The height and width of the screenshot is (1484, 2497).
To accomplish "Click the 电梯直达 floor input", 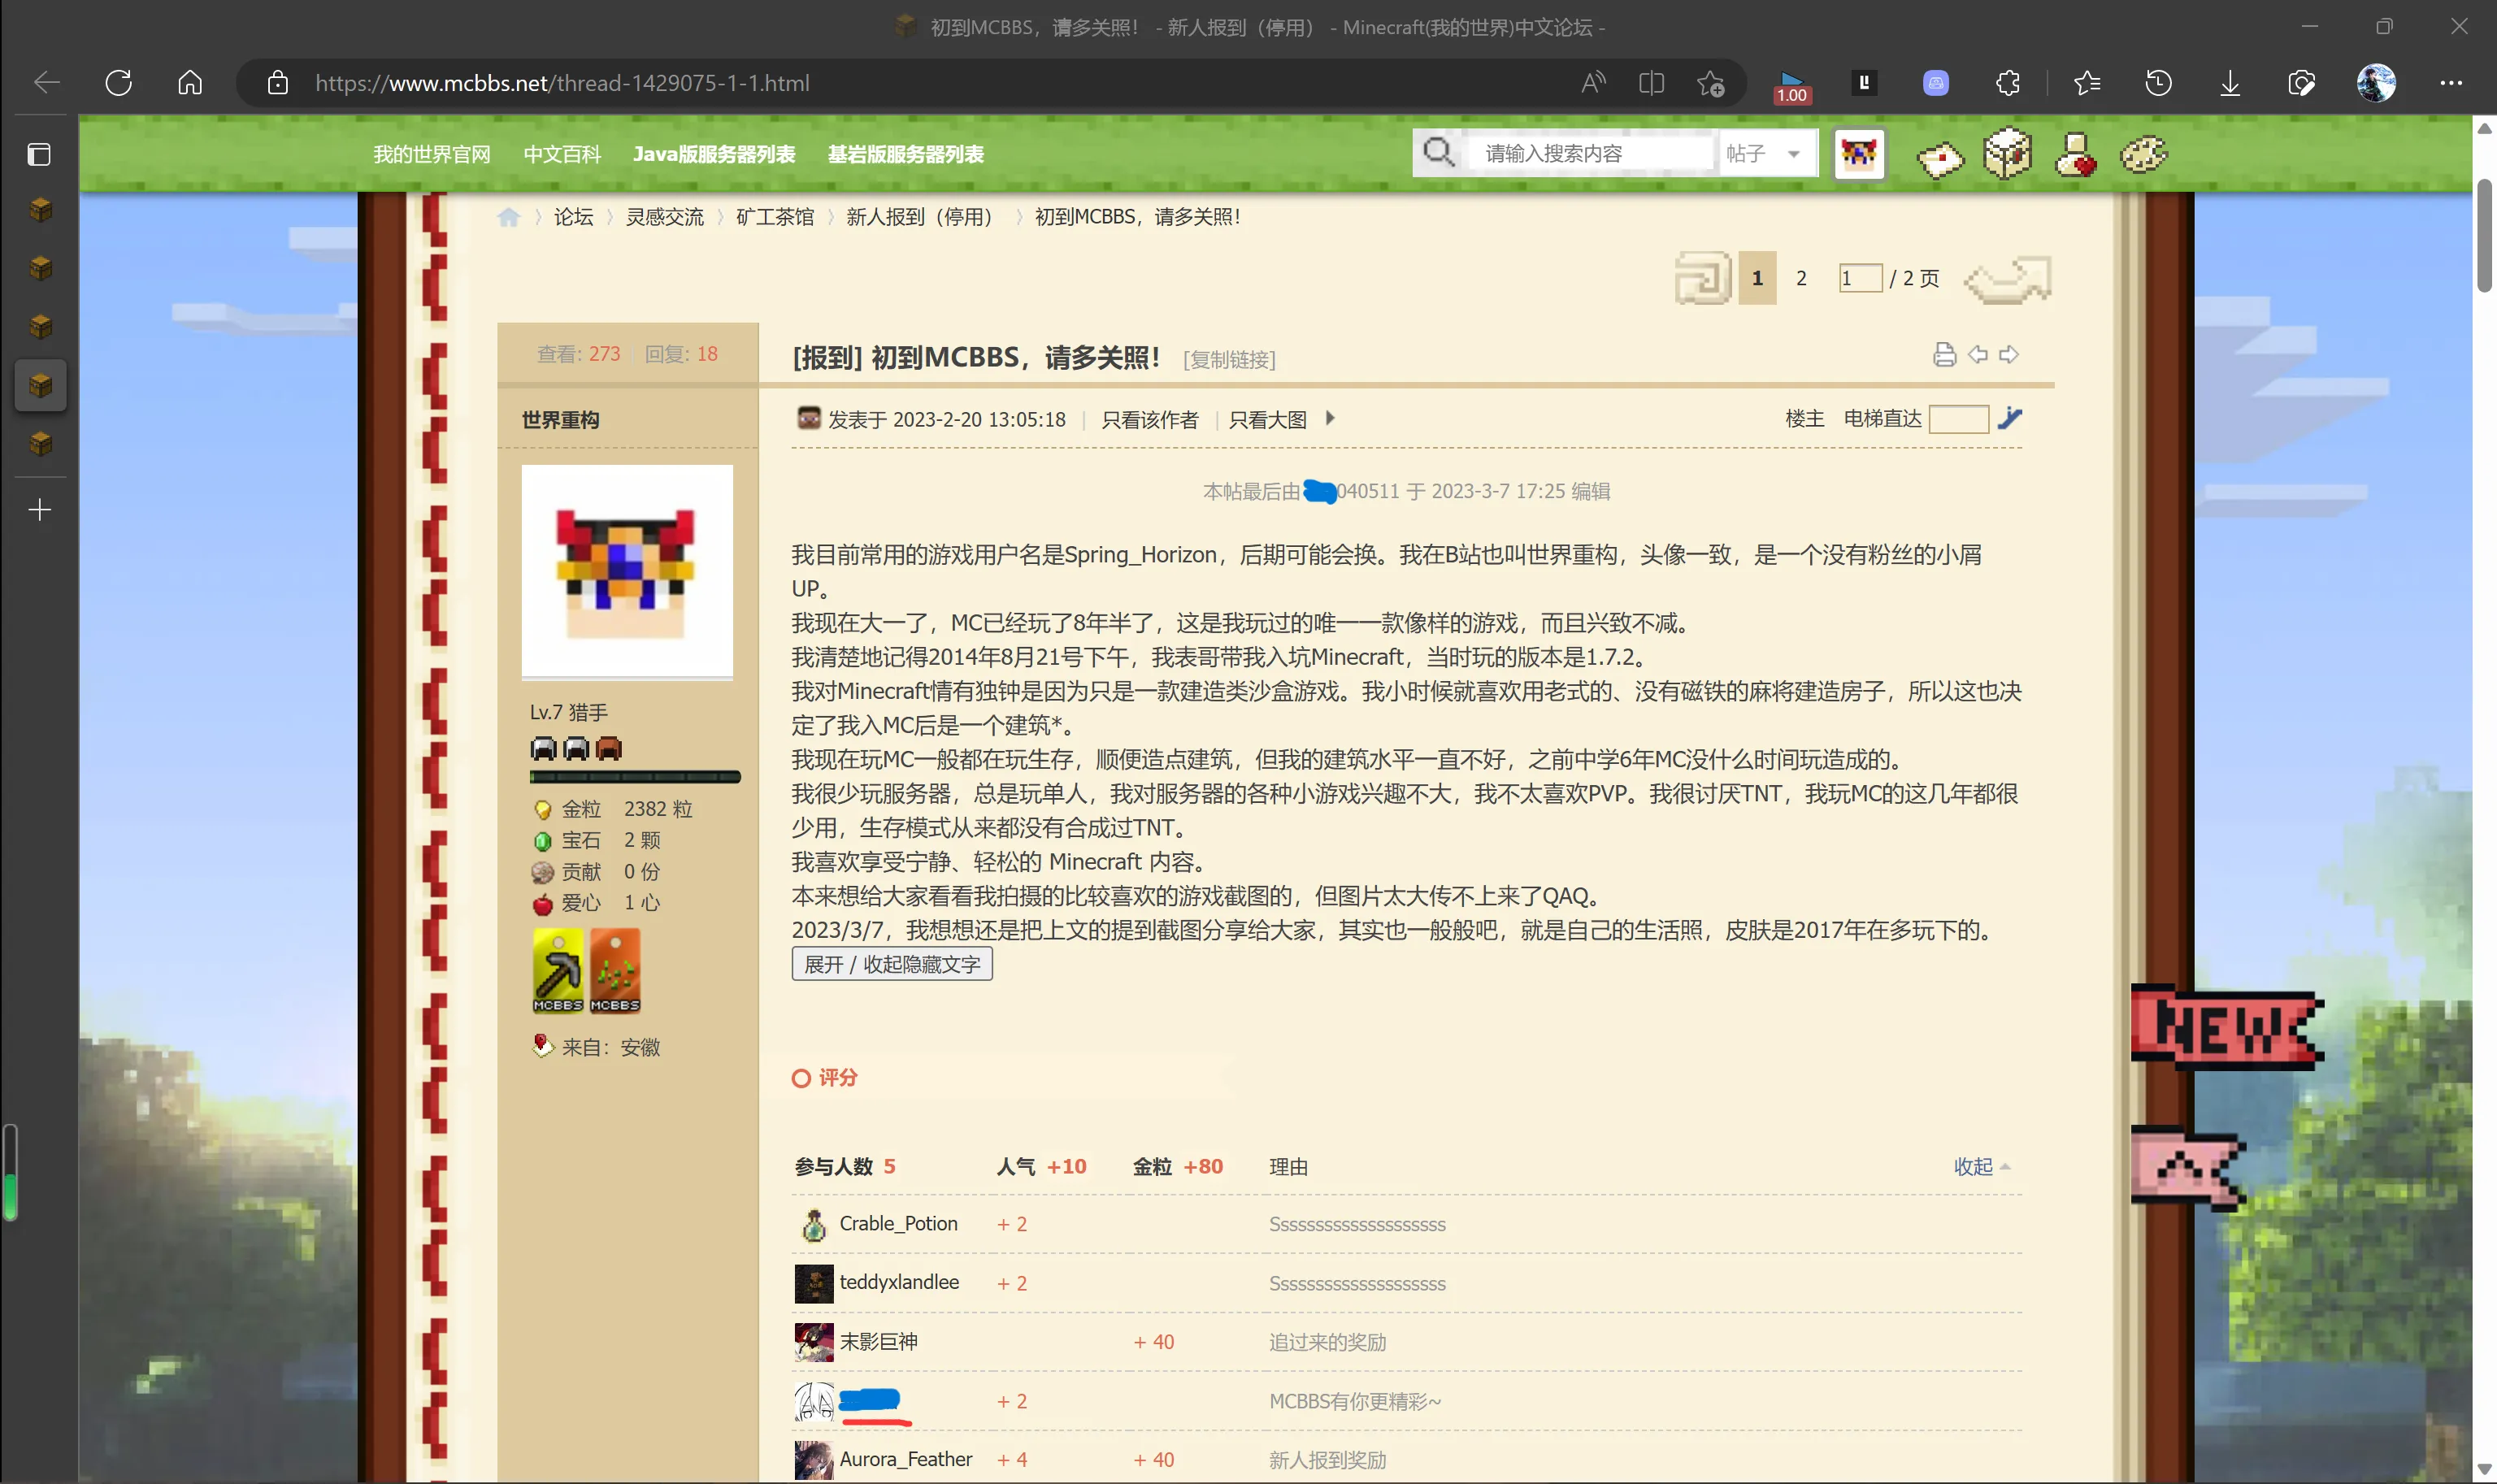I will click(x=1958, y=418).
